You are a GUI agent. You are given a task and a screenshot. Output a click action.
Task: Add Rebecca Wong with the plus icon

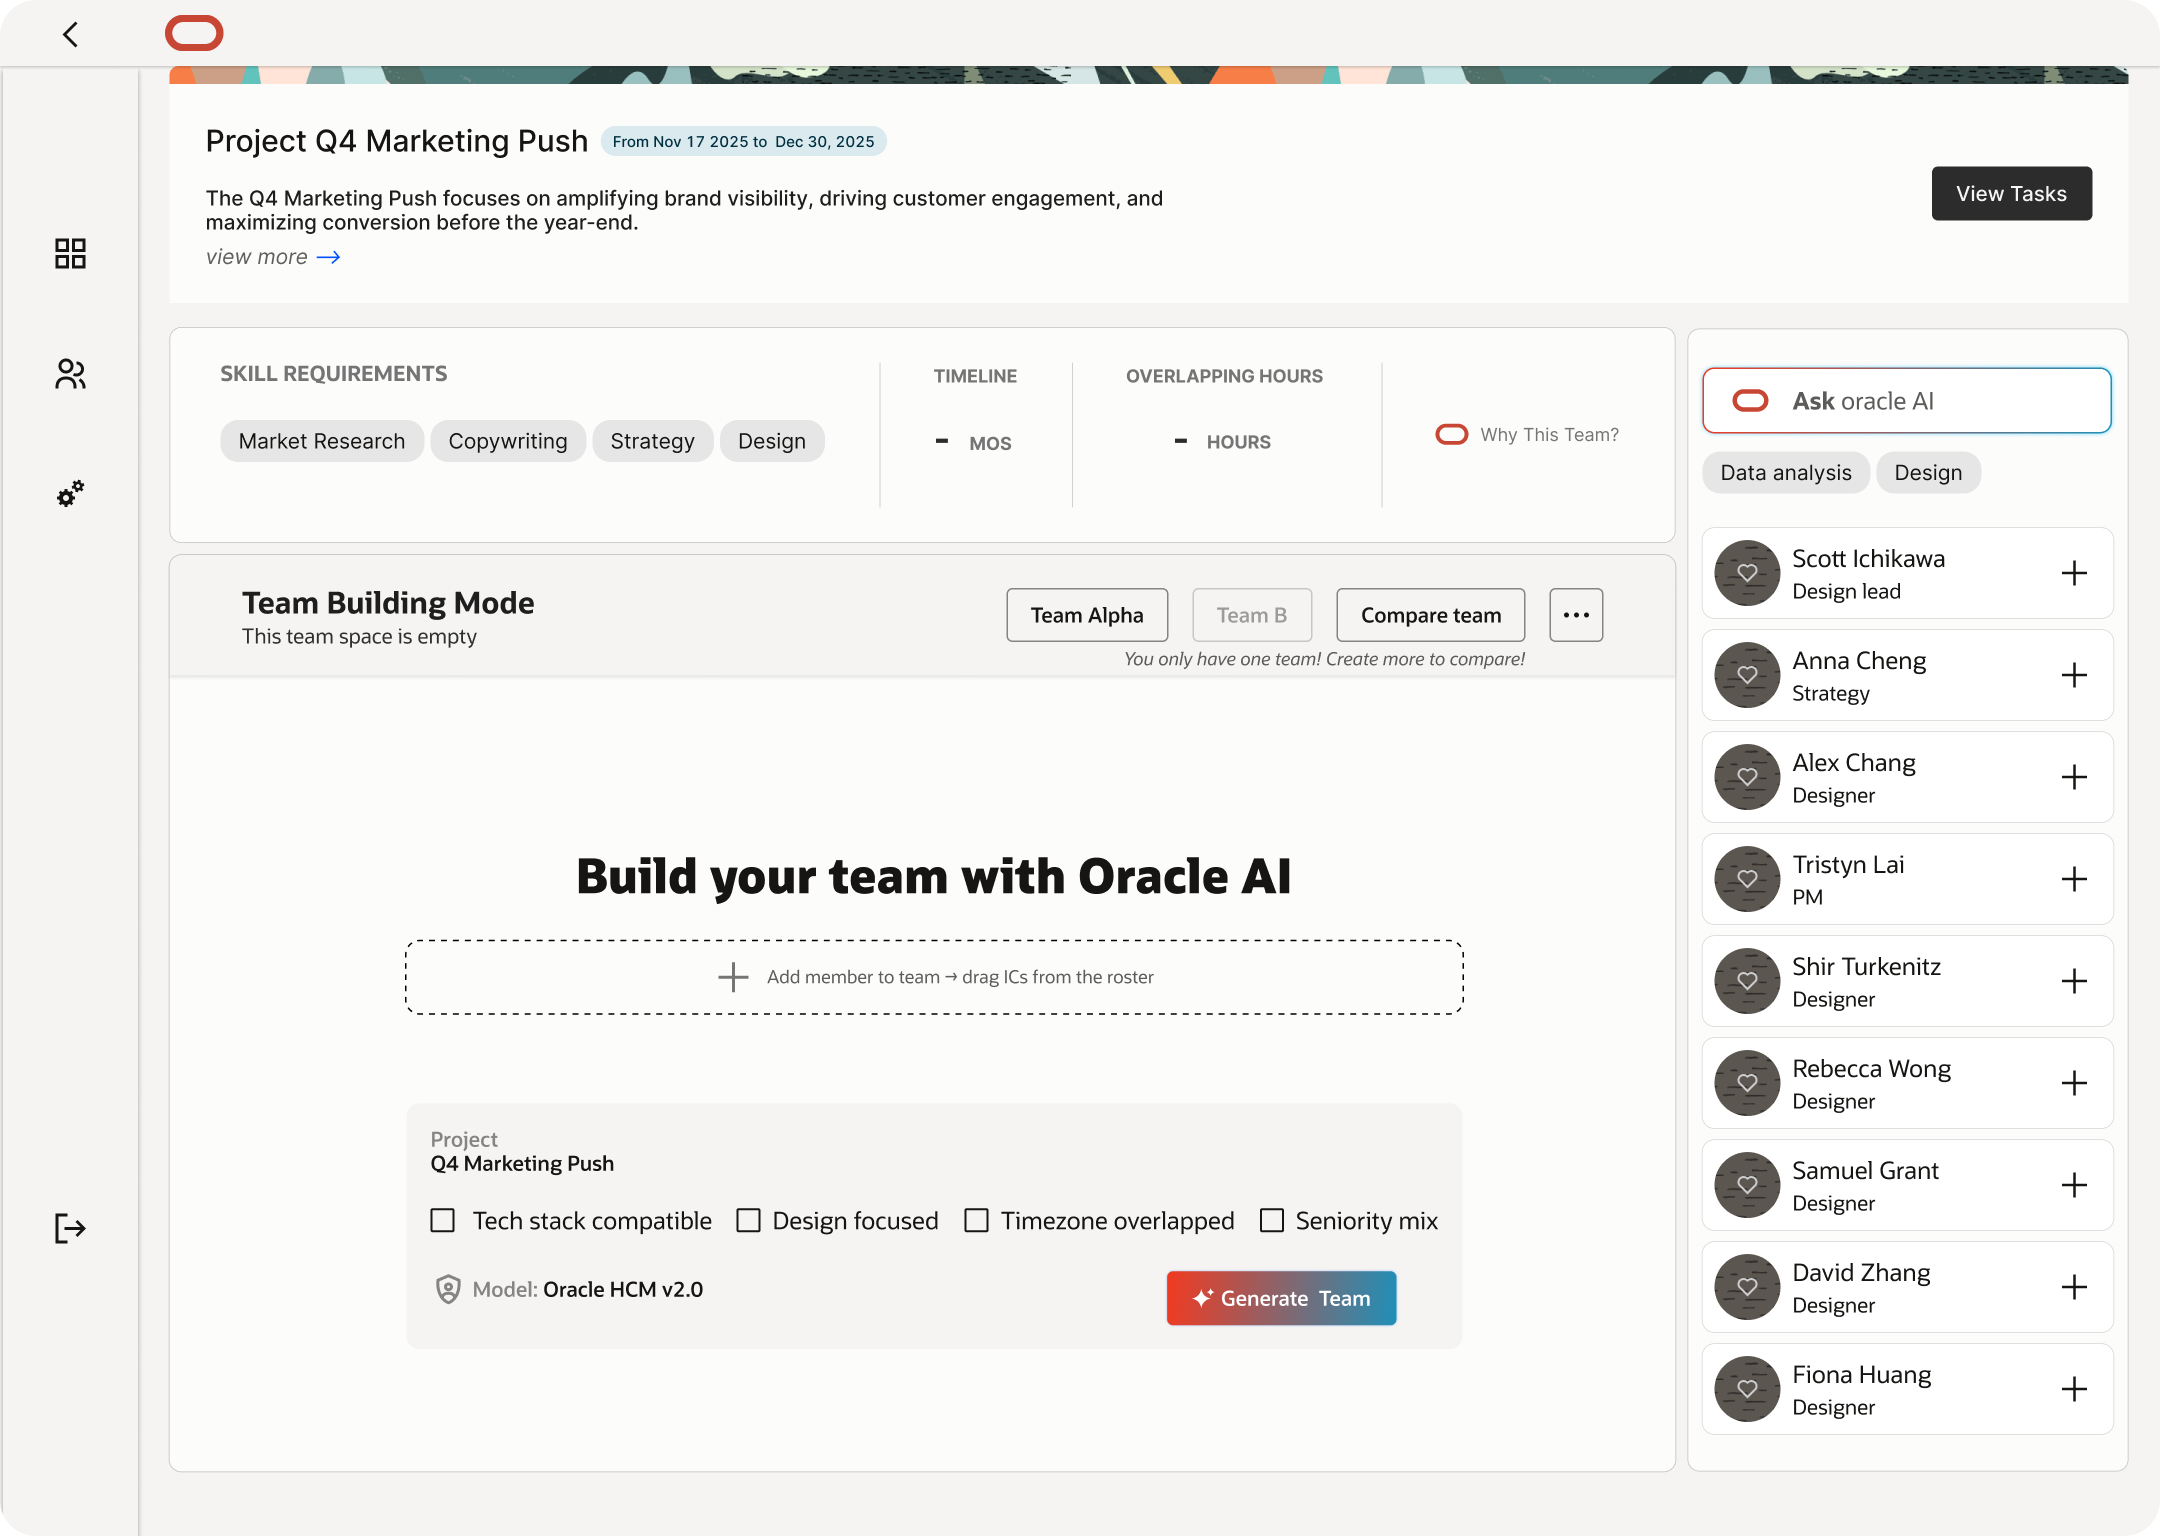2074,1083
